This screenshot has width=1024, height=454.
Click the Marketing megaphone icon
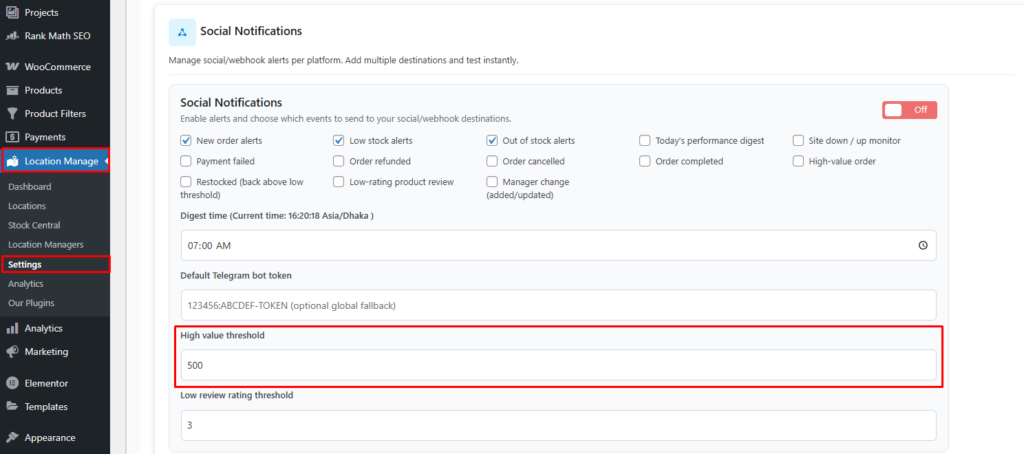pos(12,352)
